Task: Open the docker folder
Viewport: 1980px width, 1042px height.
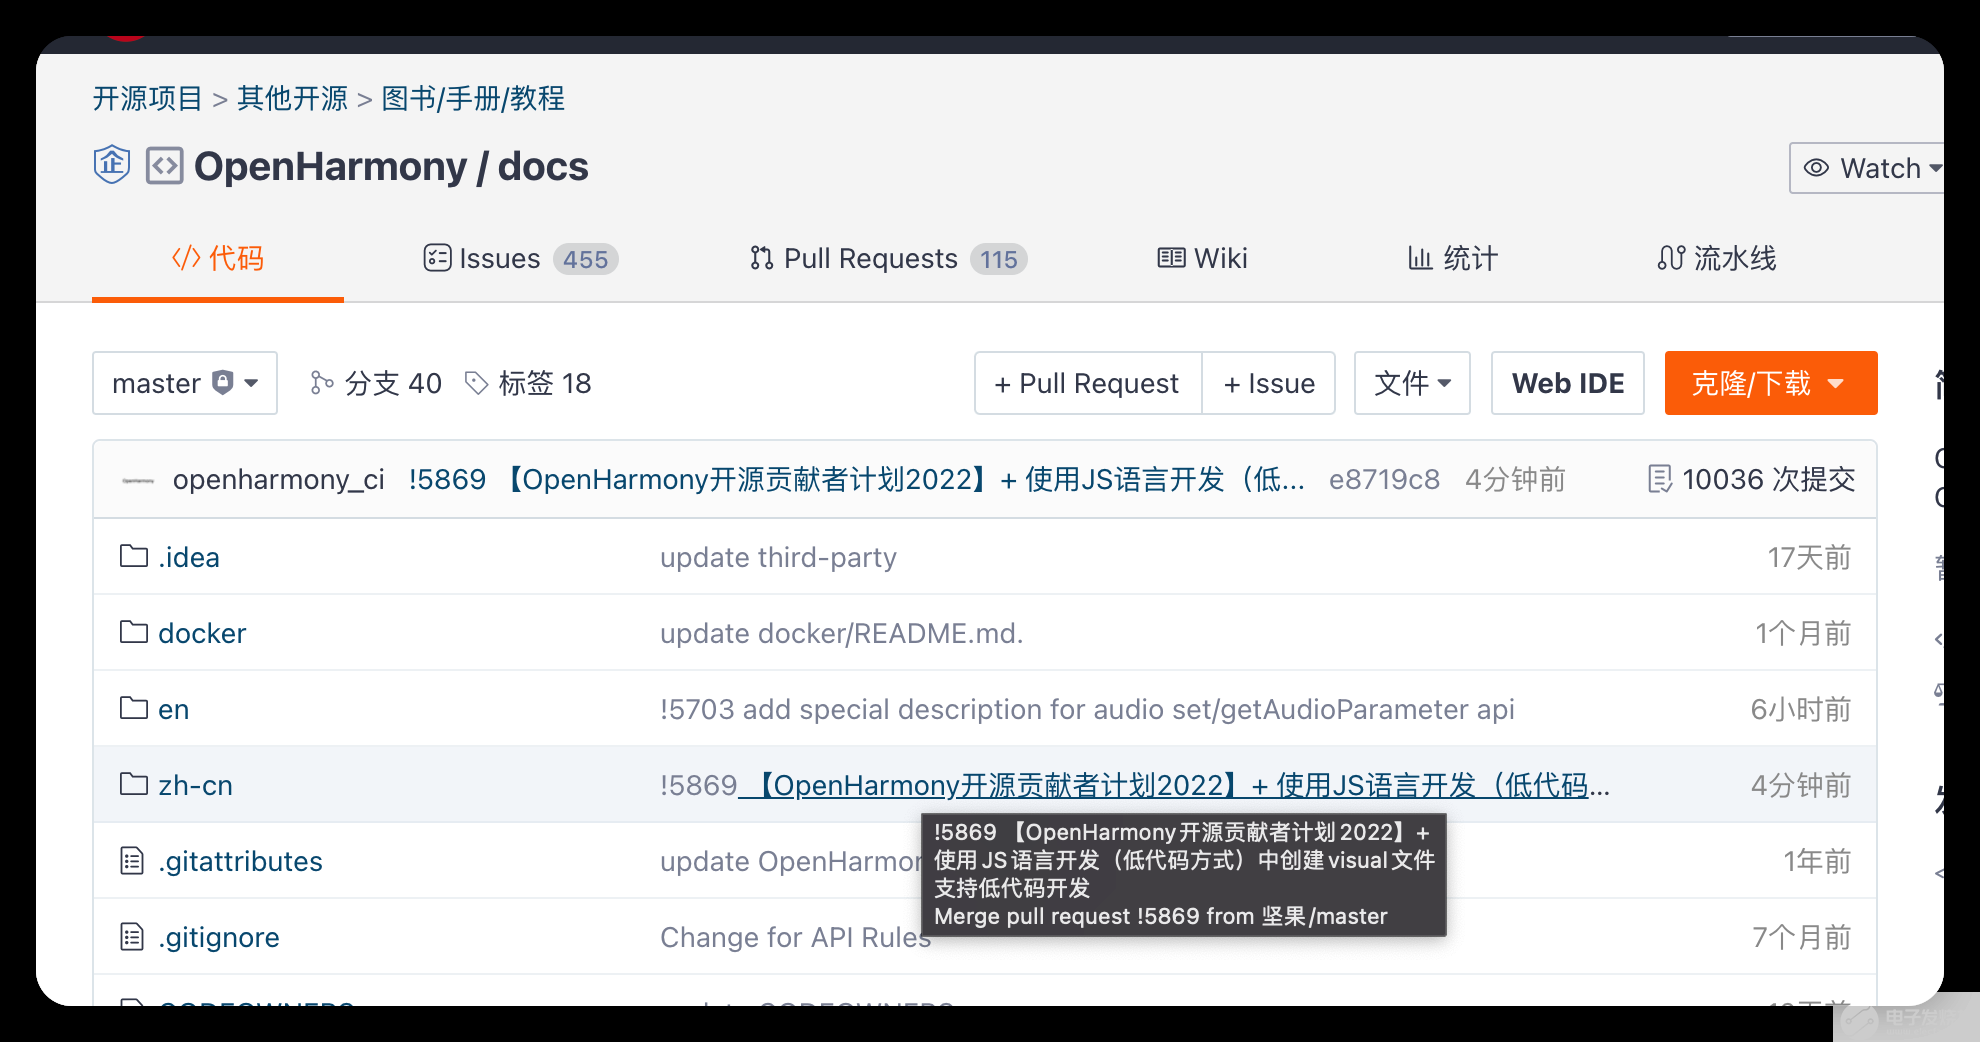Action: [202, 633]
